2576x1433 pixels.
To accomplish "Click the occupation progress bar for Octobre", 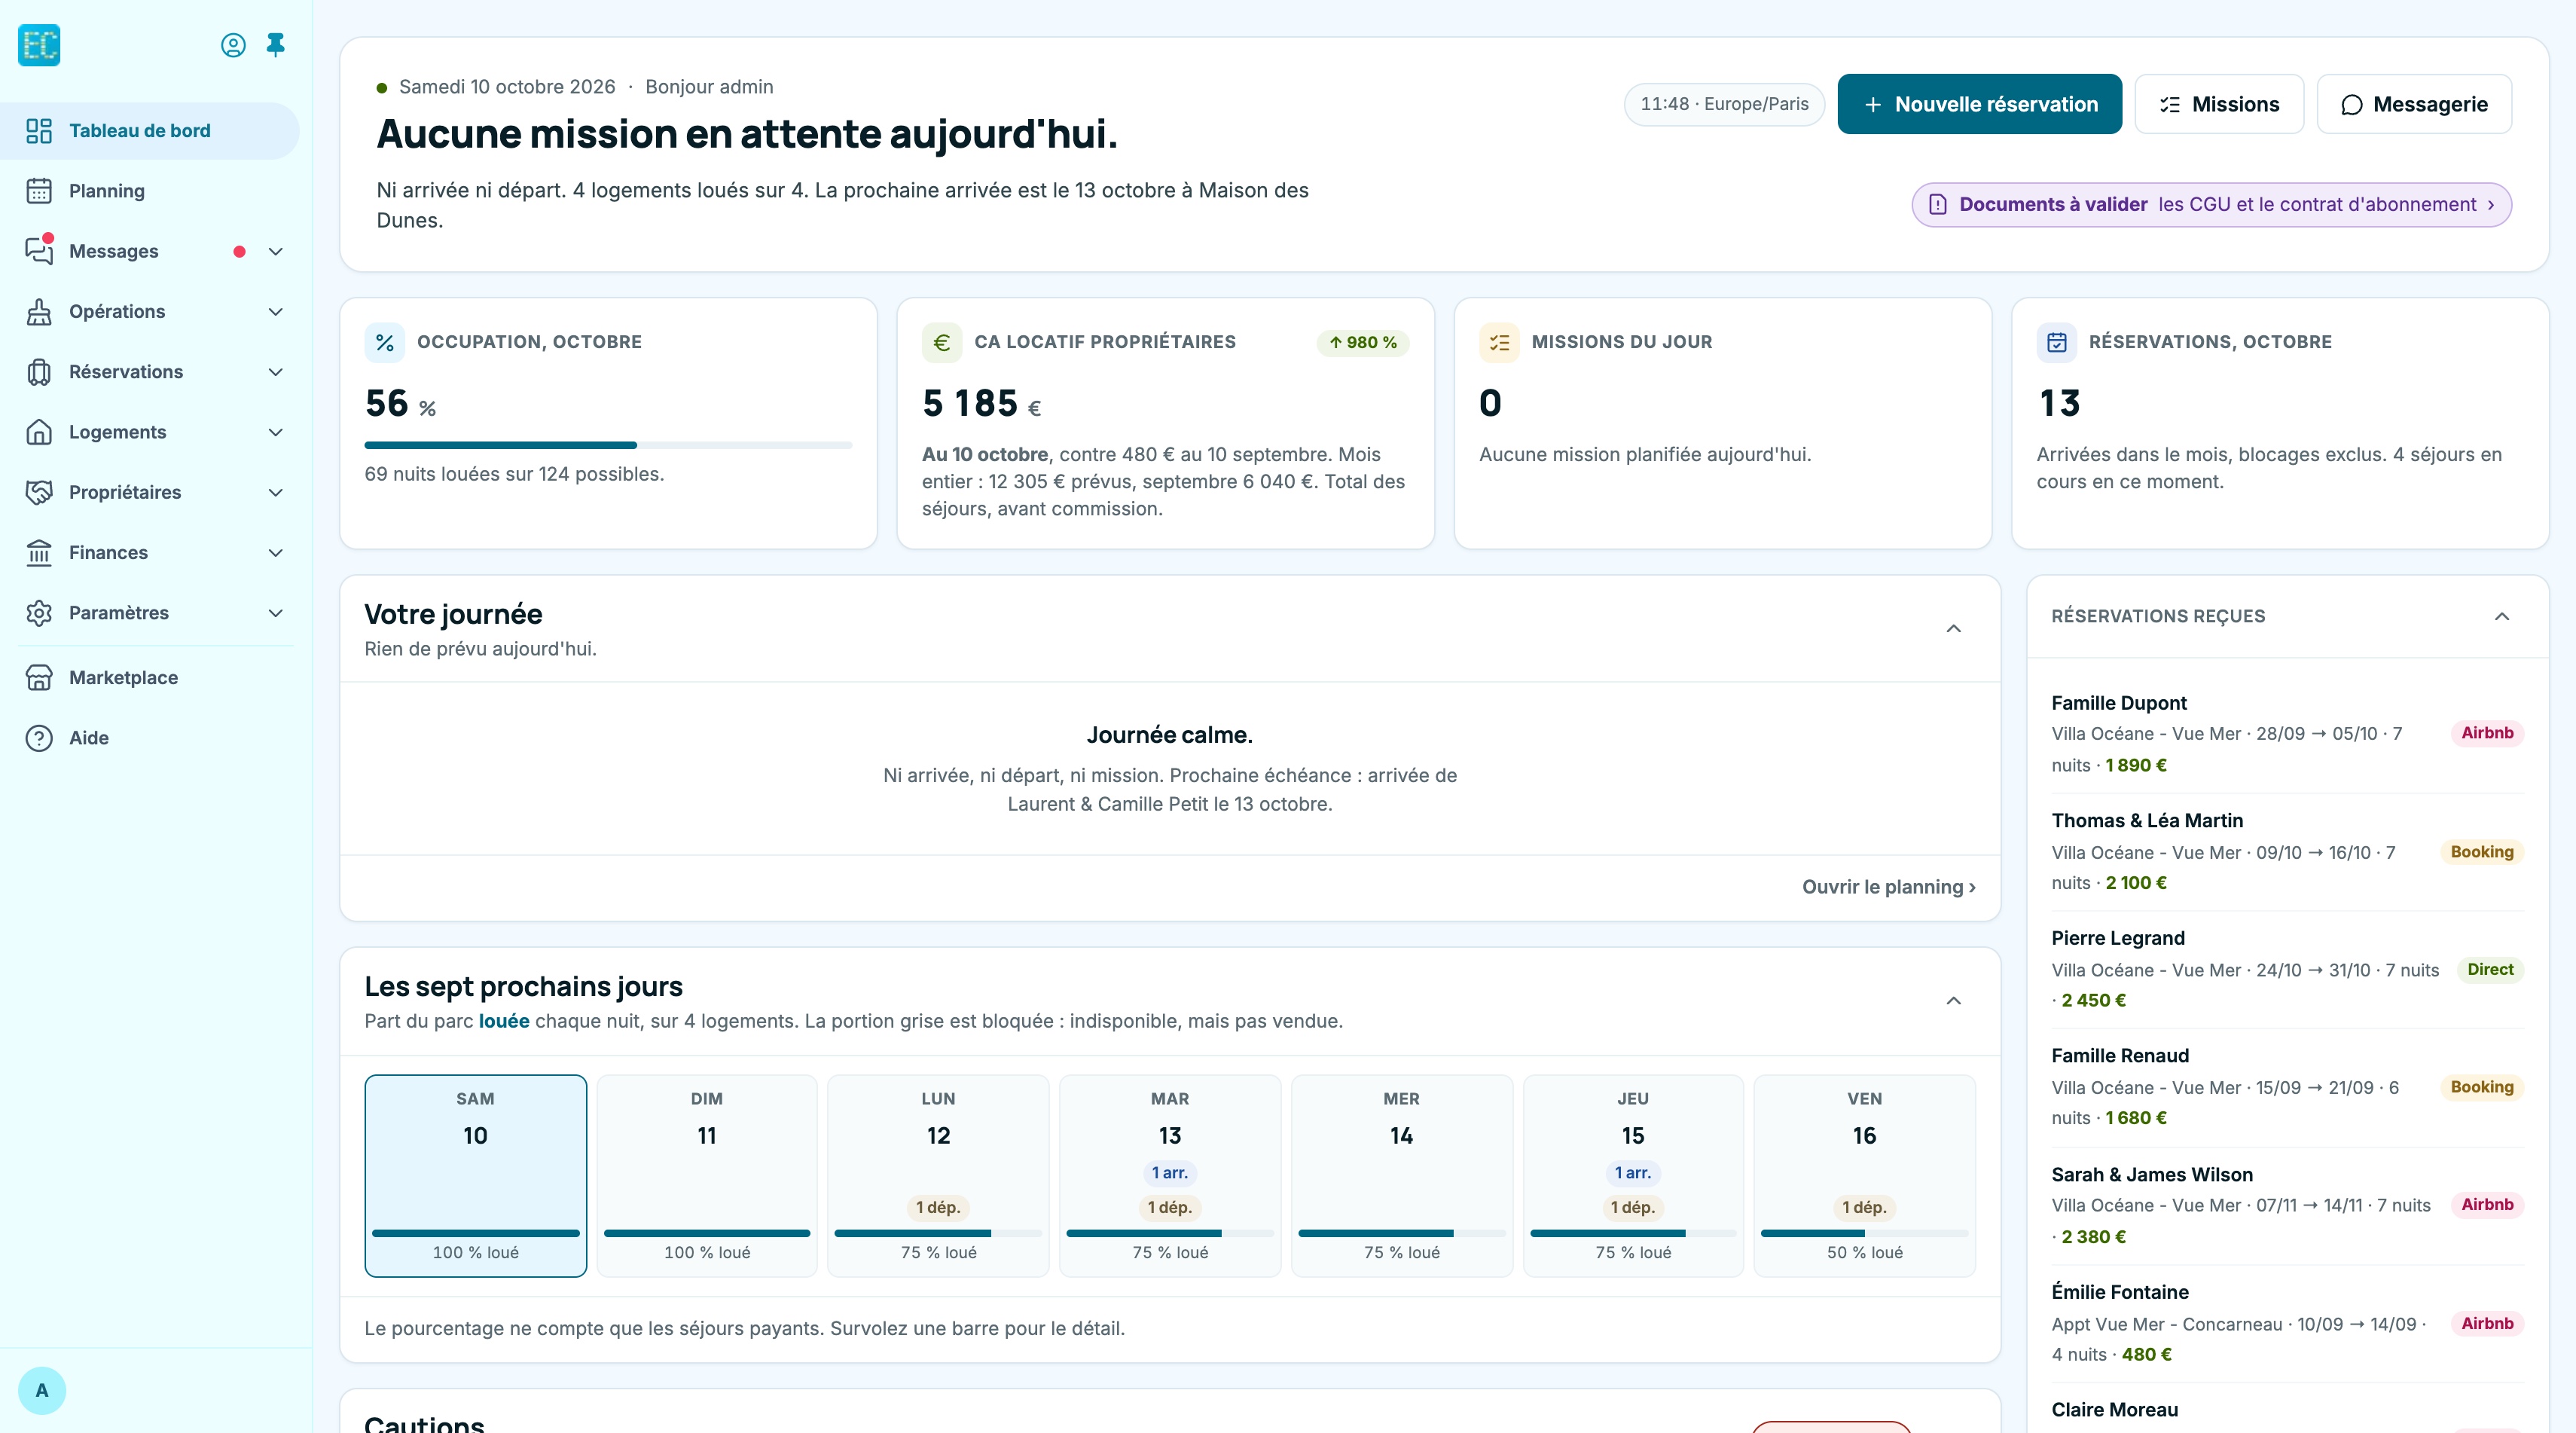I will [608, 445].
